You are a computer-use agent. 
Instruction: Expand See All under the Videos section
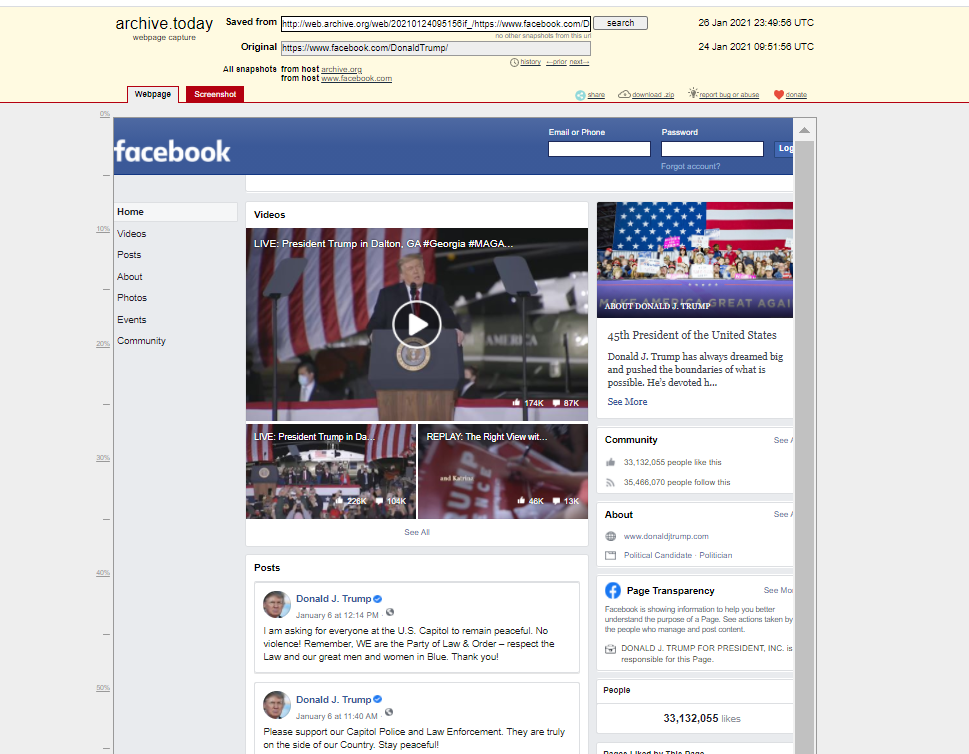tap(416, 531)
